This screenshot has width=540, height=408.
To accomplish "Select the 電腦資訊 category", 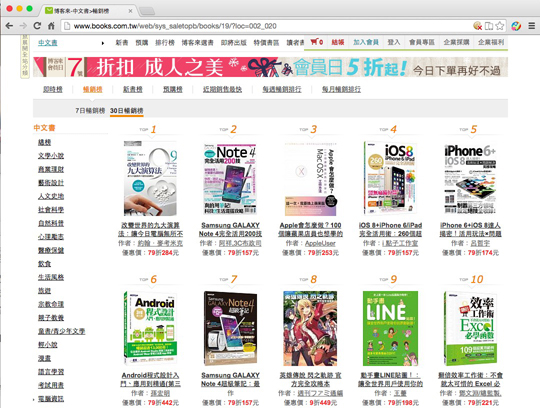I will [51, 399].
